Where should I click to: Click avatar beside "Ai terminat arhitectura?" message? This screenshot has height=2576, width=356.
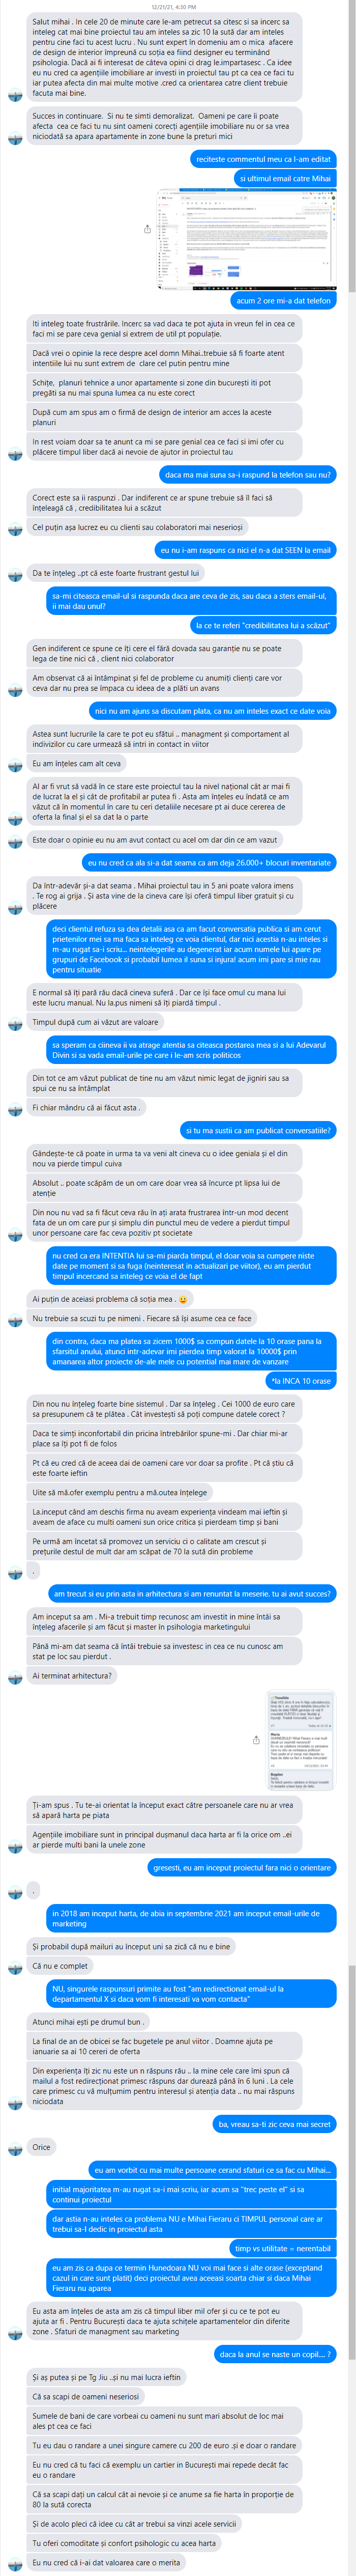pos(15,1677)
